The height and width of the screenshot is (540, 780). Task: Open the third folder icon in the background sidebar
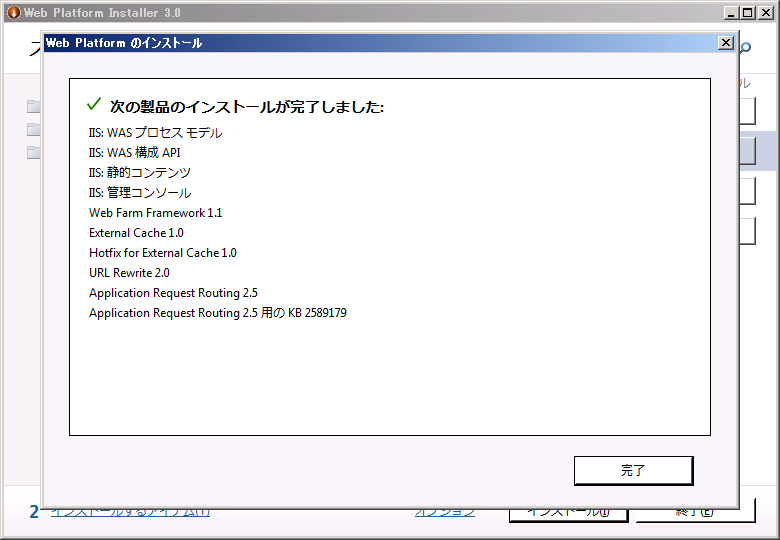pos(33,152)
